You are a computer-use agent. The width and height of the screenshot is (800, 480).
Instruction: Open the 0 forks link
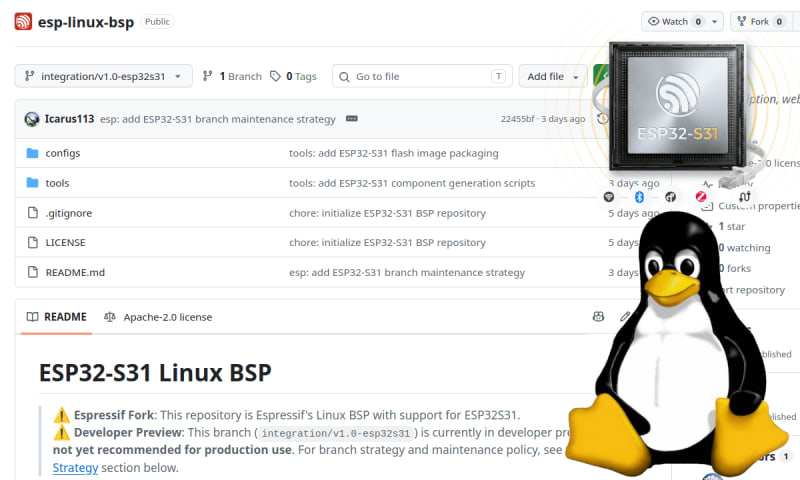click(735, 268)
